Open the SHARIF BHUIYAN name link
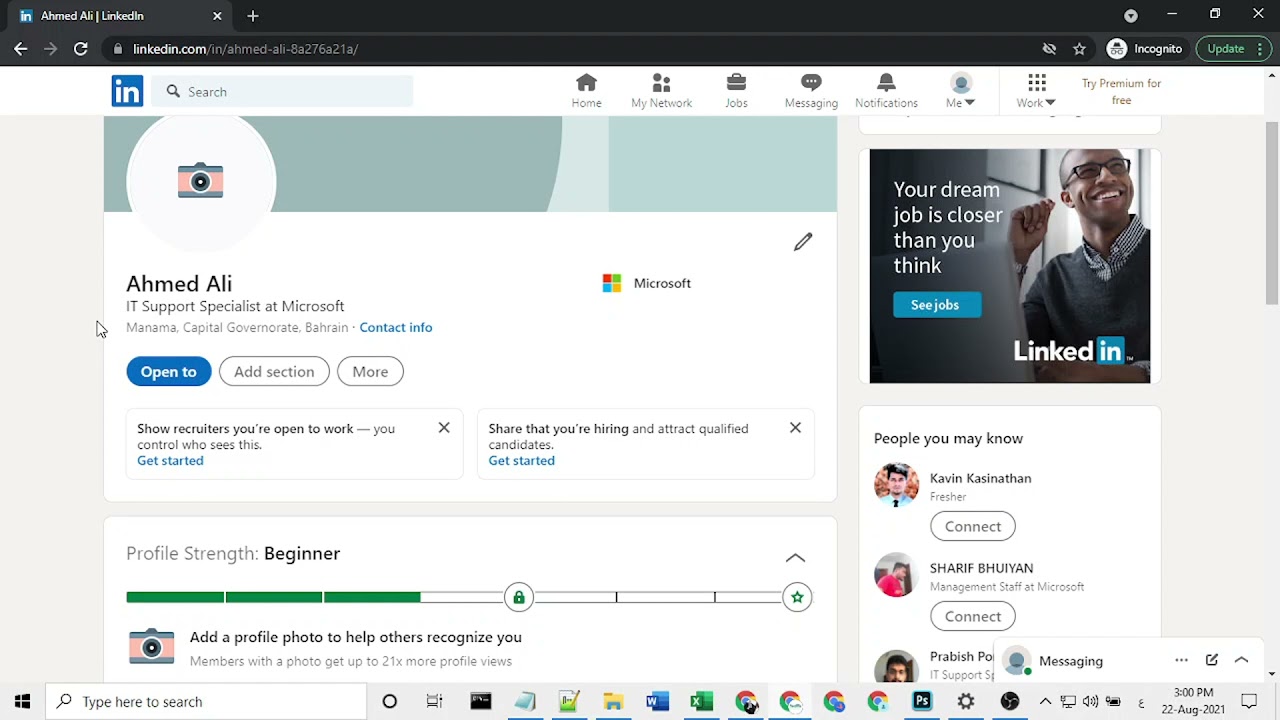 981,568
